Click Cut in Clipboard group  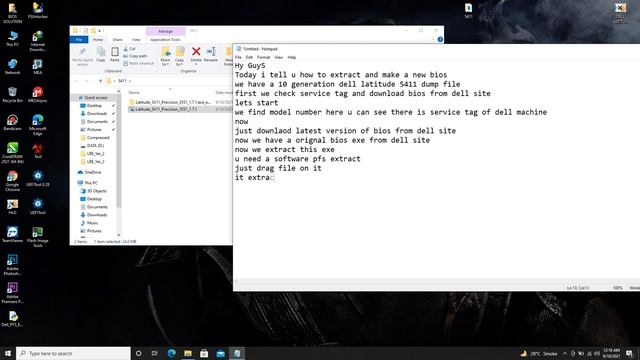pyautogui.click(x=129, y=49)
